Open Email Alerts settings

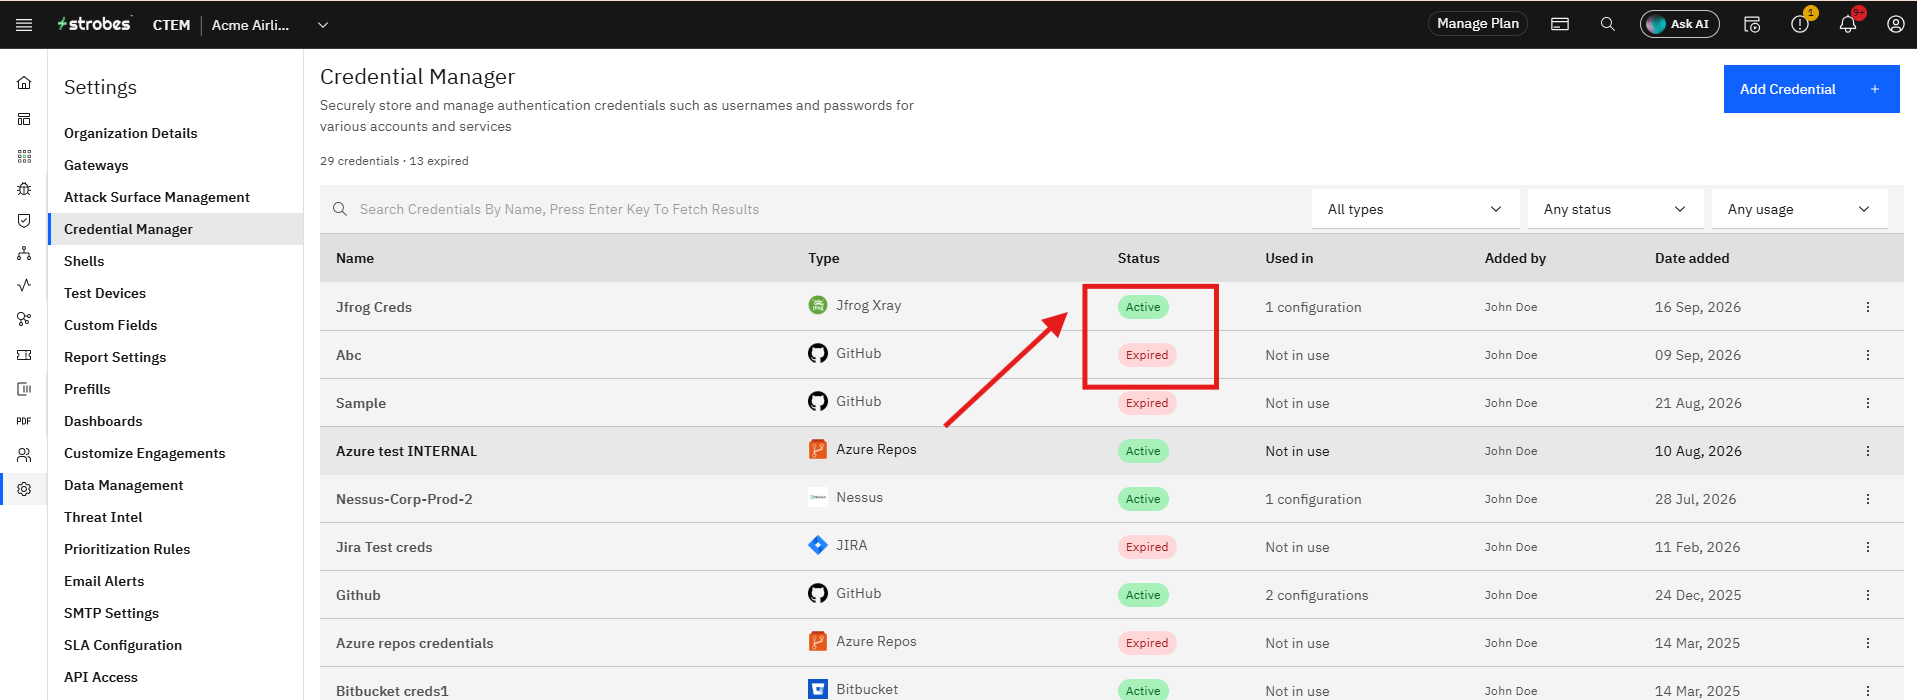pyautogui.click(x=104, y=581)
